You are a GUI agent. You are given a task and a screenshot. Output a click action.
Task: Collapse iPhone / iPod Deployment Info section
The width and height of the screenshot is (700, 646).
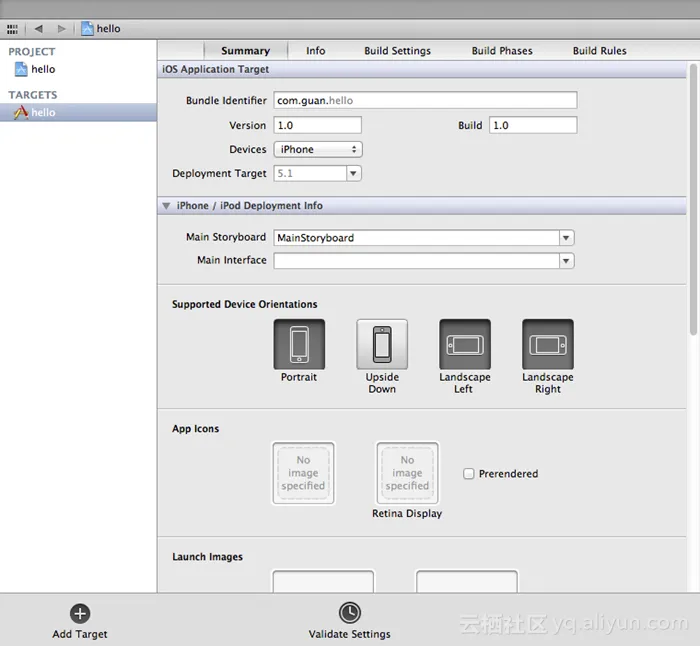167,206
